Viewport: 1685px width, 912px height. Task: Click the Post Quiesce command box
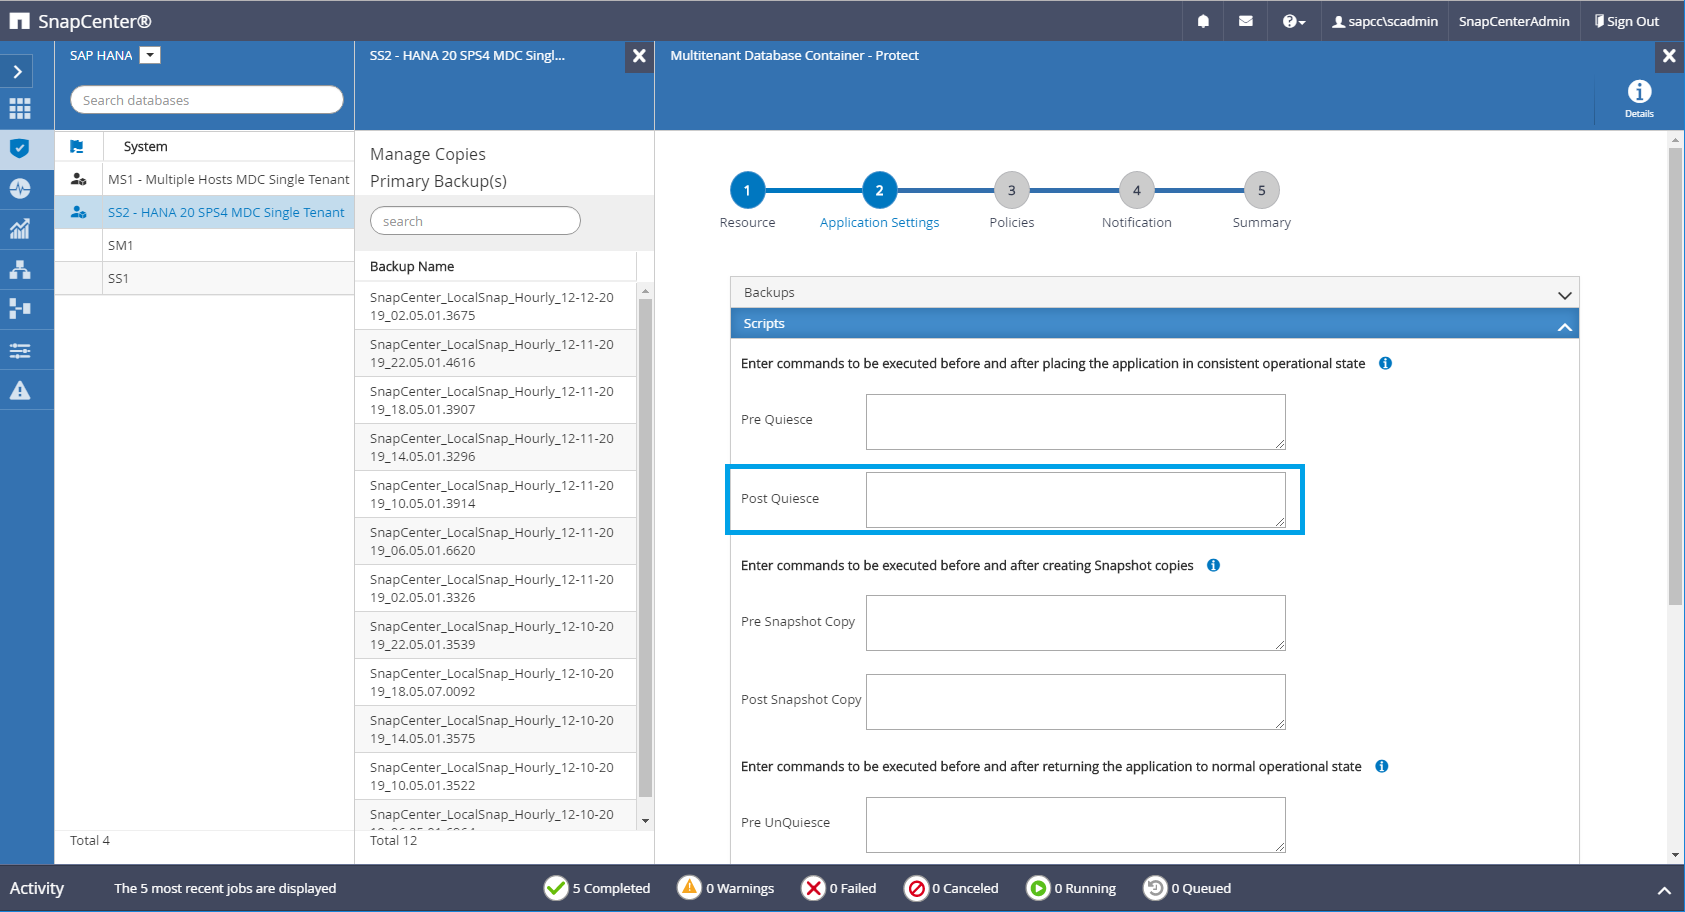pos(1075,500)
